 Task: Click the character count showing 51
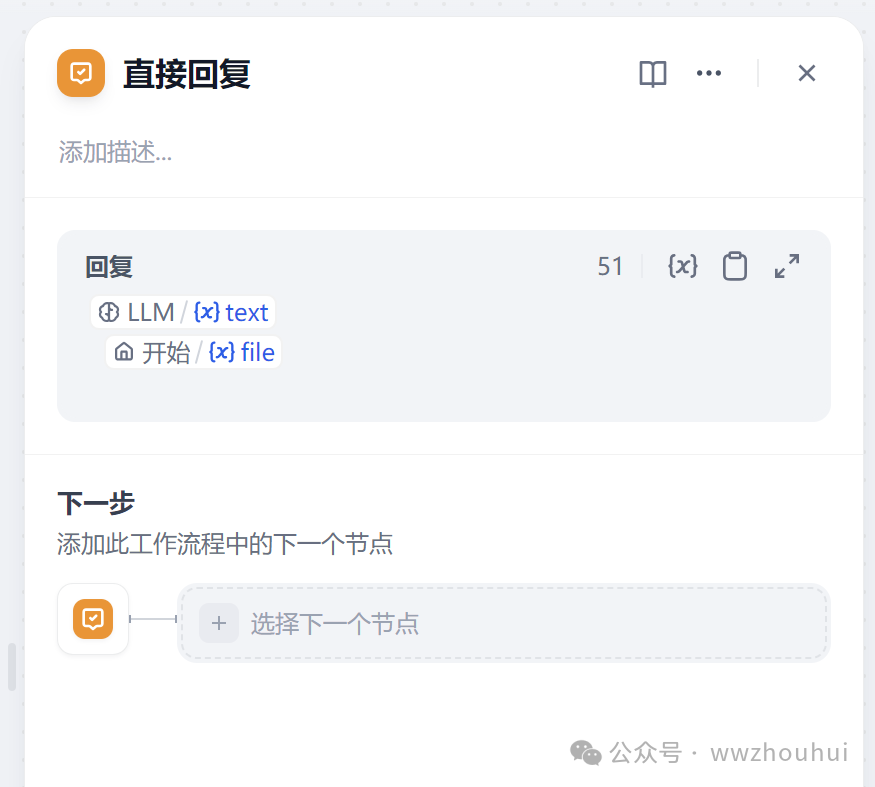[610, 266]
